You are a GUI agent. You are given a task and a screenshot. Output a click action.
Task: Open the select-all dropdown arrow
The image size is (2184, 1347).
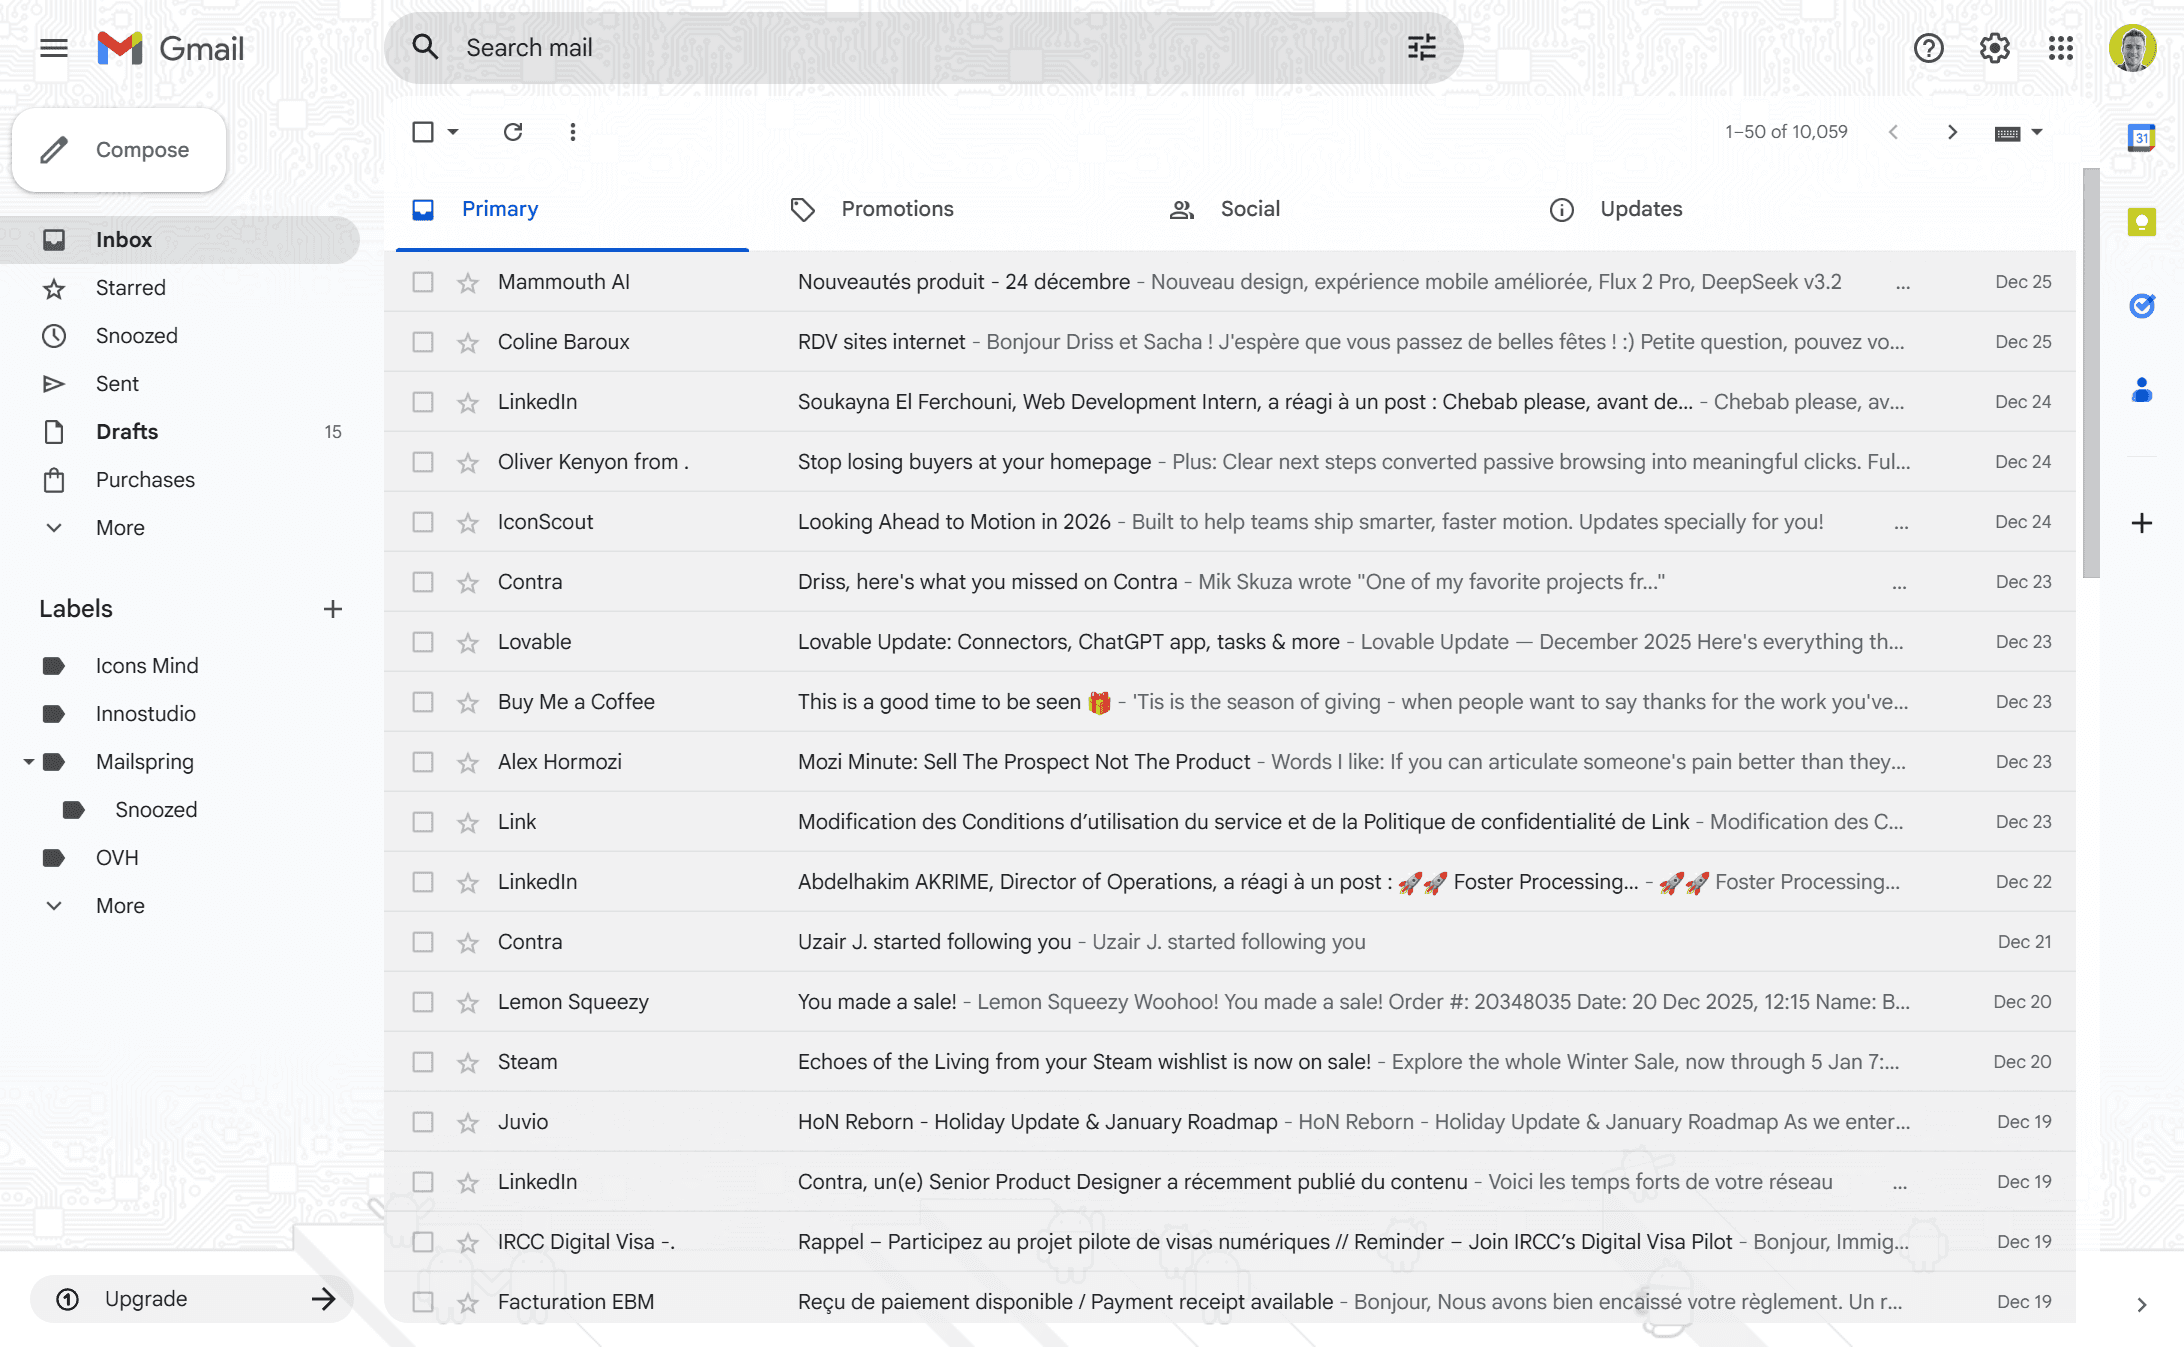tap(453, 132)
